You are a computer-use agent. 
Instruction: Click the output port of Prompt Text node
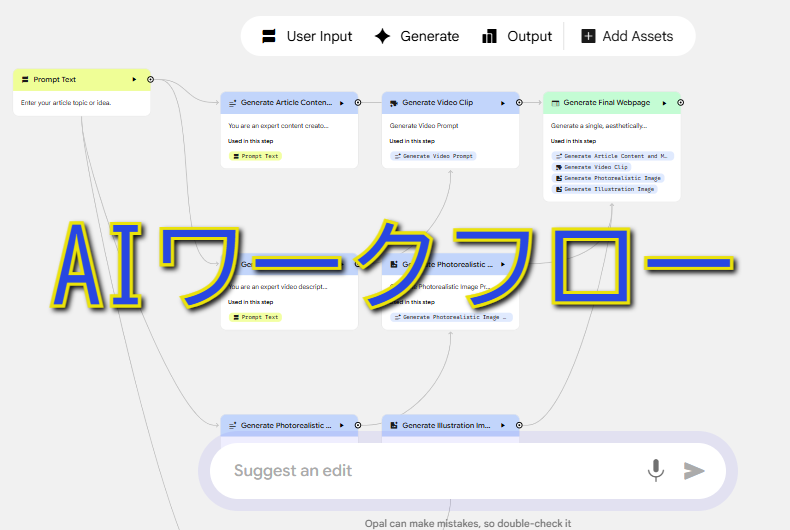click(150, 79)
